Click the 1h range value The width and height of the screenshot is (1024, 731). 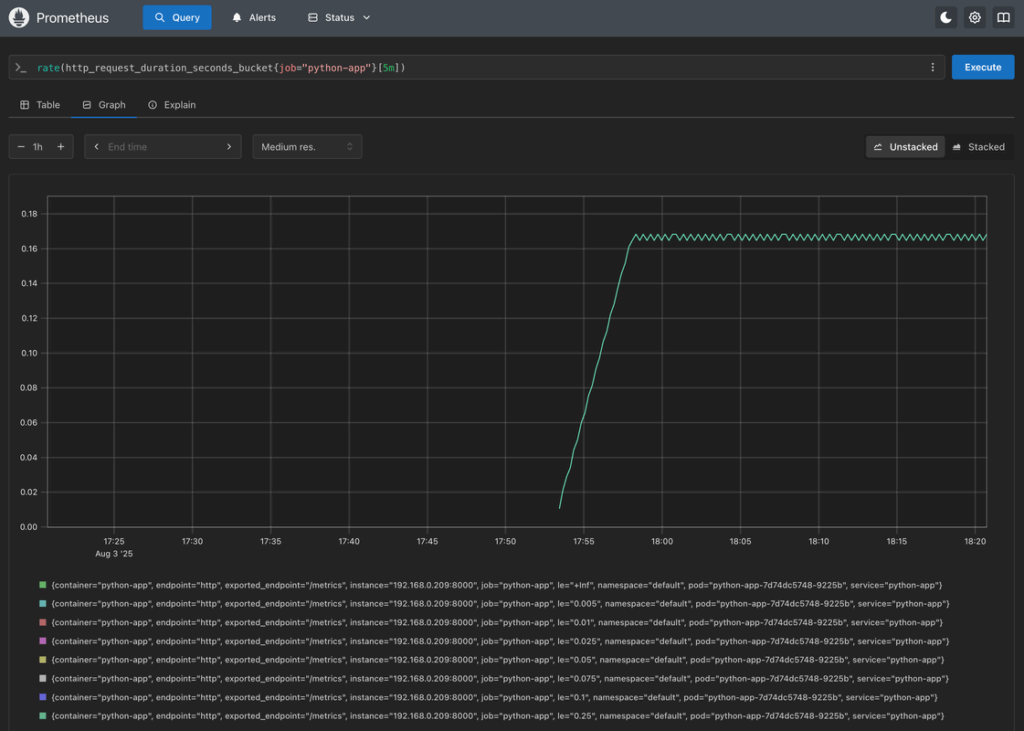38,147
